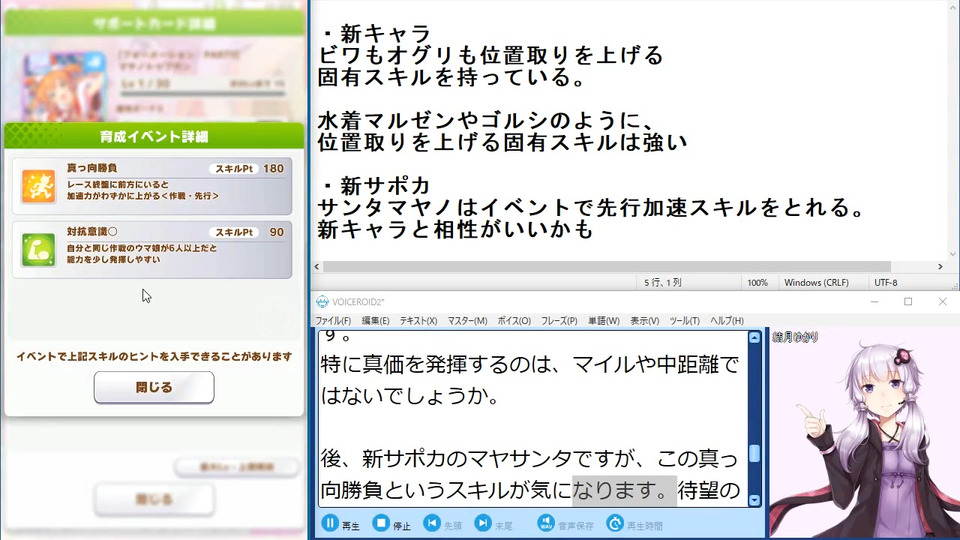Select the 対抗意識○ skill name text
Screen dimensions: 960x540
coord(92,231)
